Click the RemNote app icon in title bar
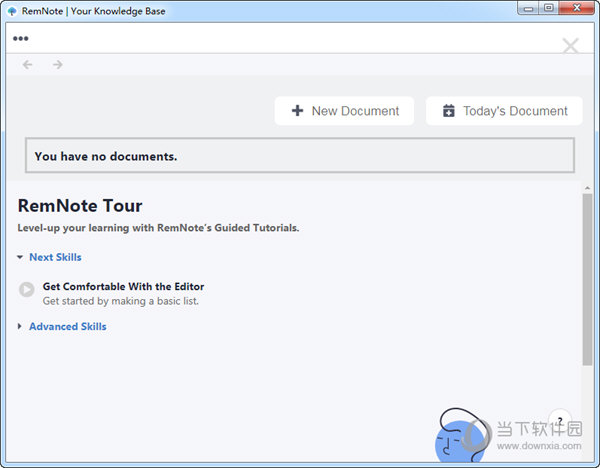Viewport: 600px width, 468px height. (12, 11)
